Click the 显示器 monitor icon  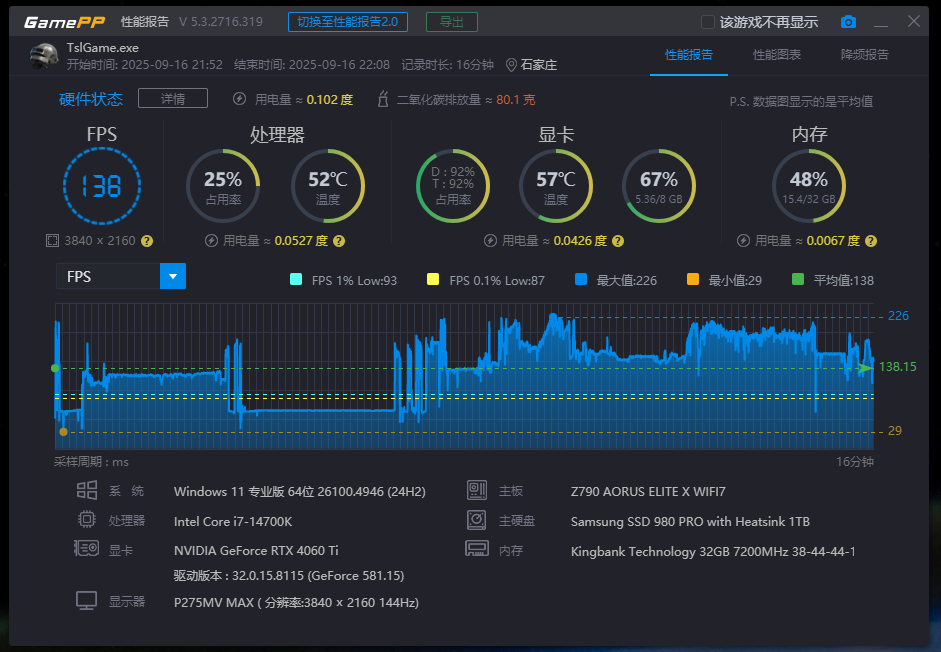point(86,601)
